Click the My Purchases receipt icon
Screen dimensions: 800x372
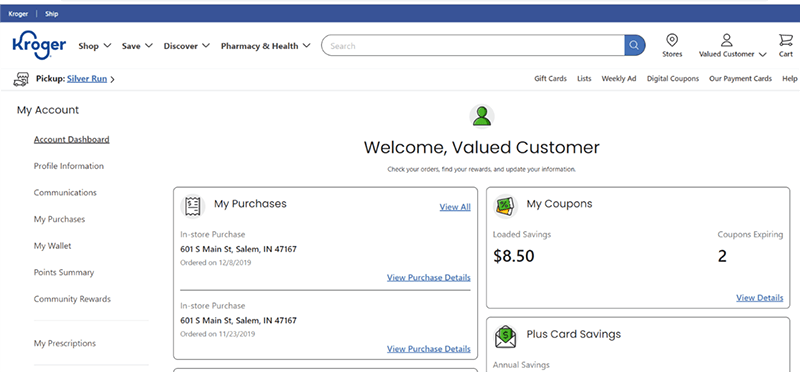click(x=193, y=206)
